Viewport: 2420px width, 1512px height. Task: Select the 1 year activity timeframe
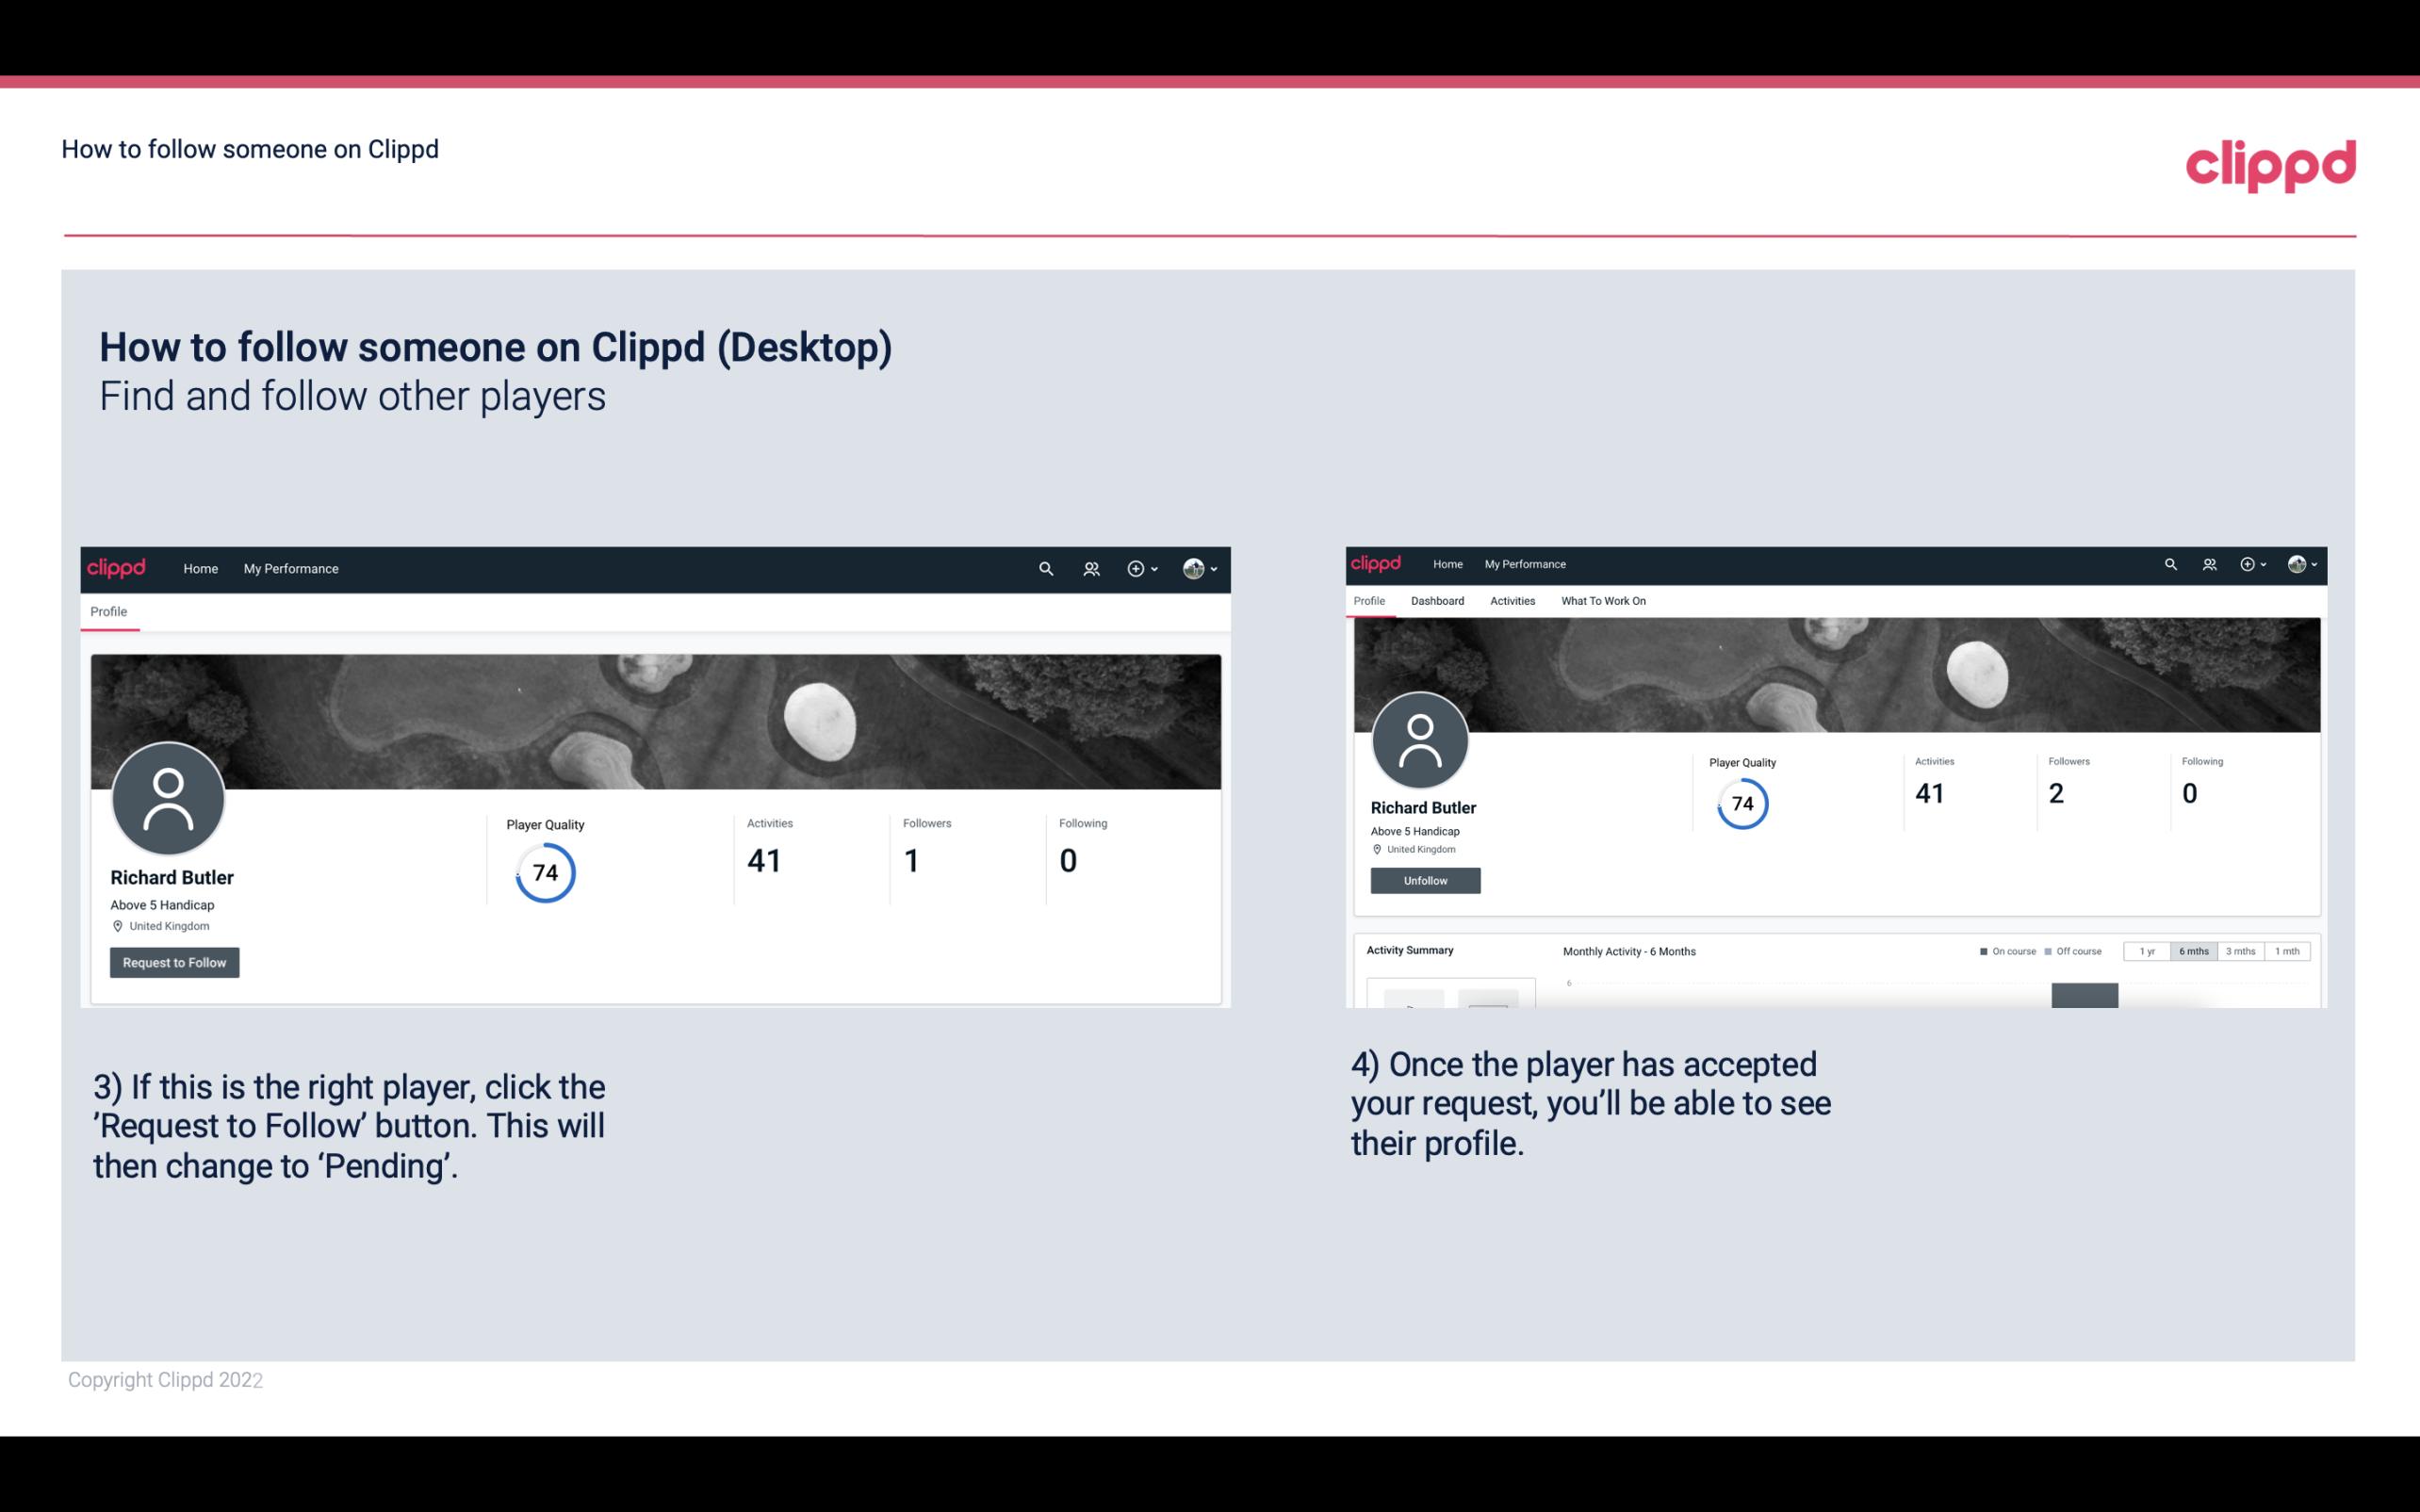coord(2147,951)
